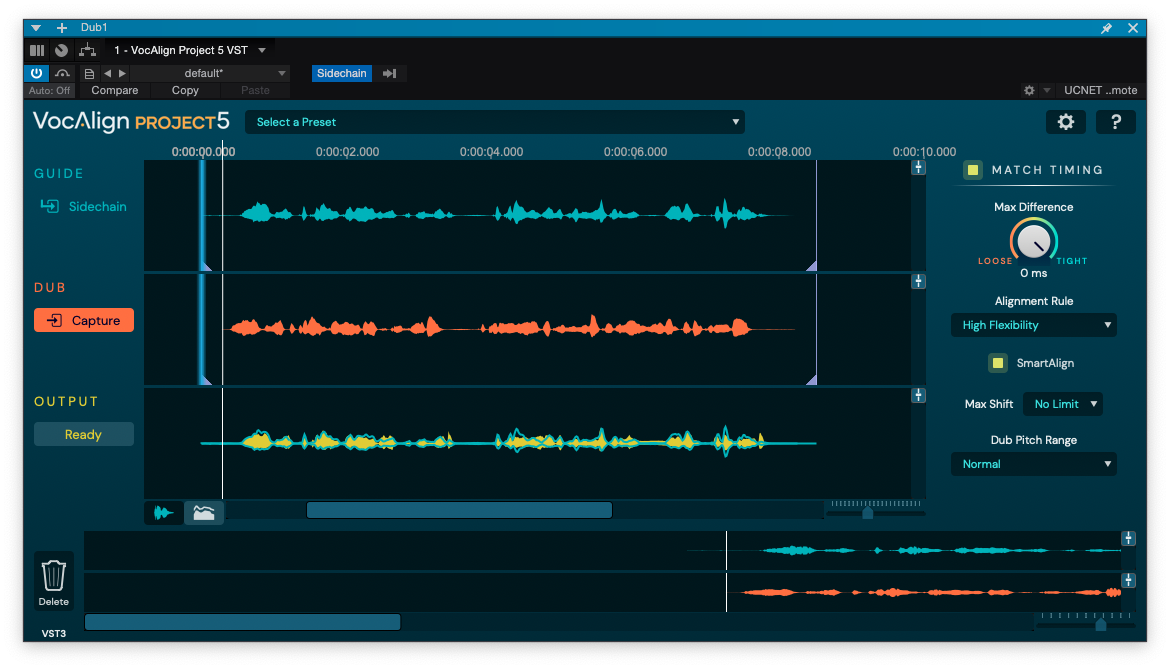Close the Dub1 plugin window

[1133, 28]
